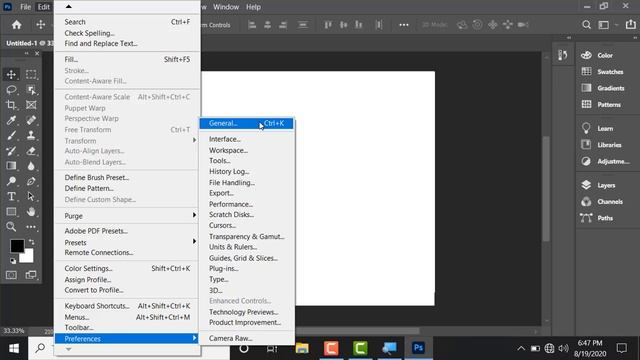
Task: Swap foreground and background colors
Action: pyautogui.click(x=31, y=242)
